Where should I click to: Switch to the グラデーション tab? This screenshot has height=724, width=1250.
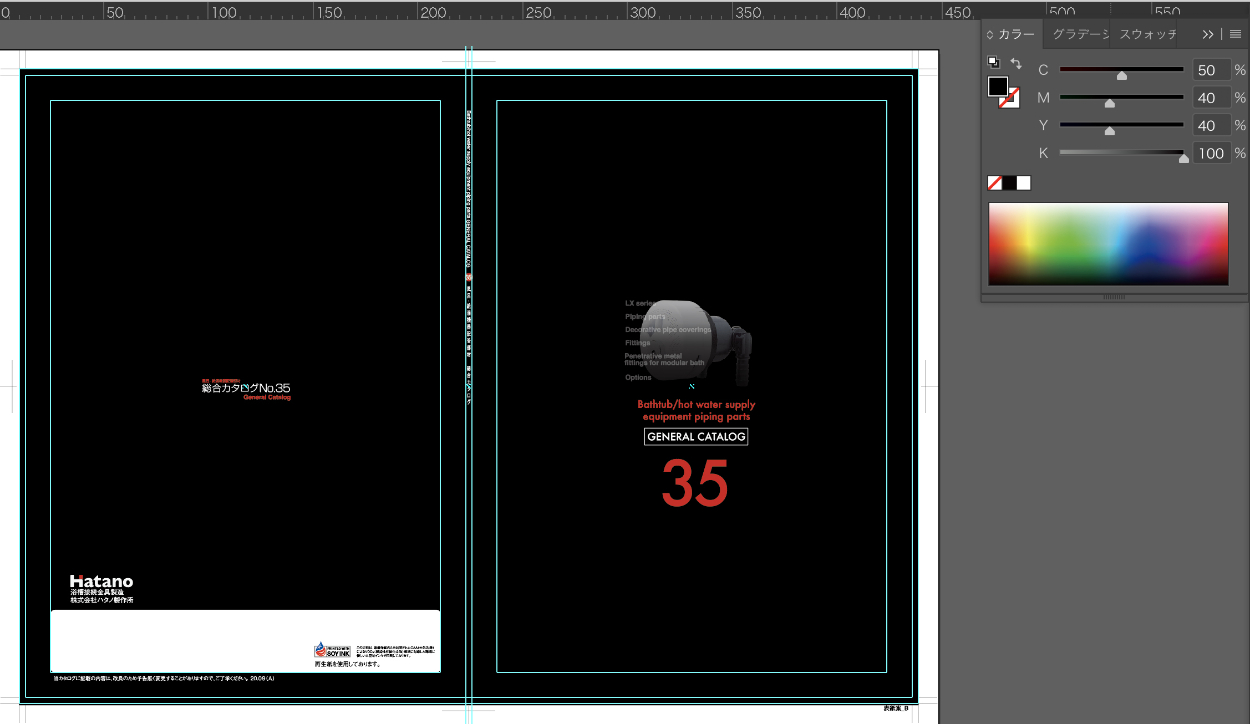coord(1080,34)
